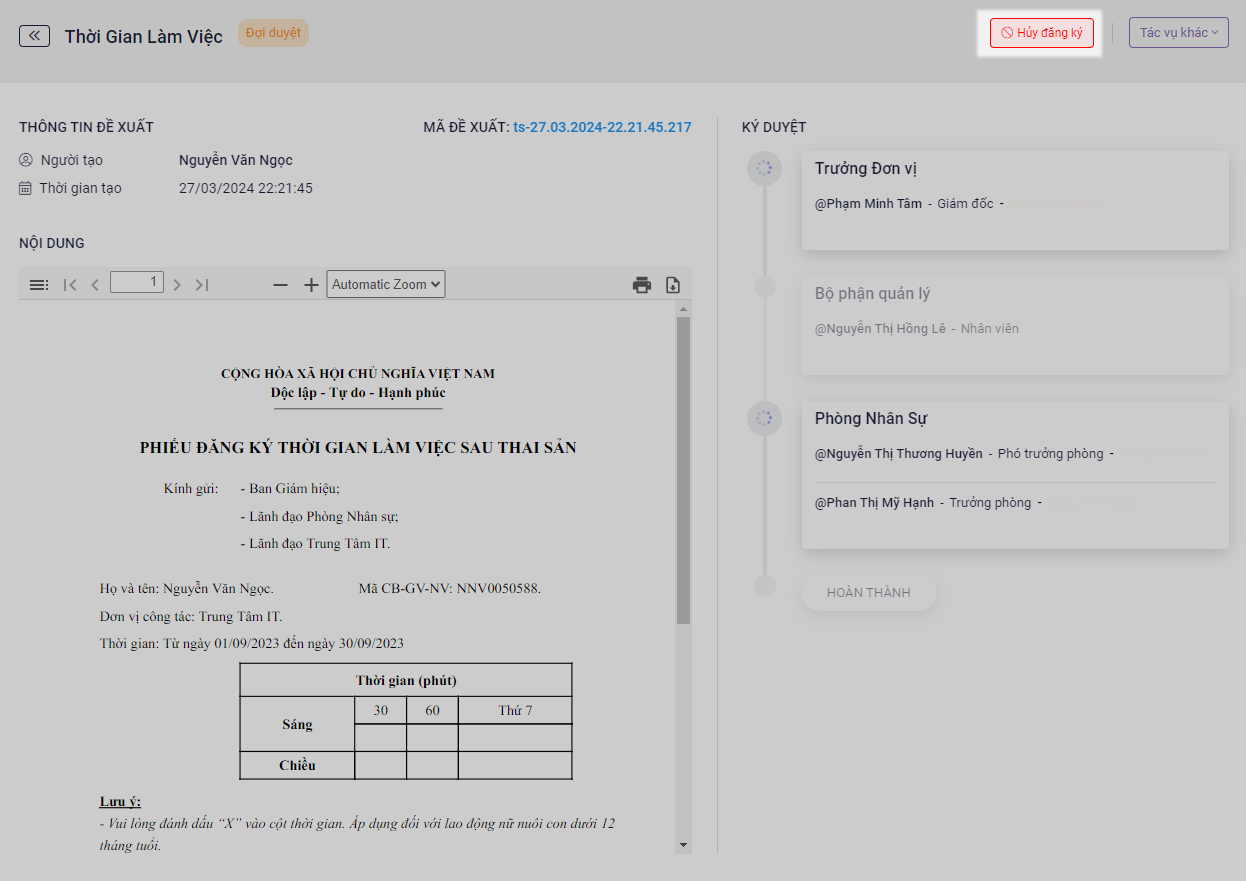Open proposal code ts-27.03.2024 link
The image size is (1246, 881).
coord(602,127)
